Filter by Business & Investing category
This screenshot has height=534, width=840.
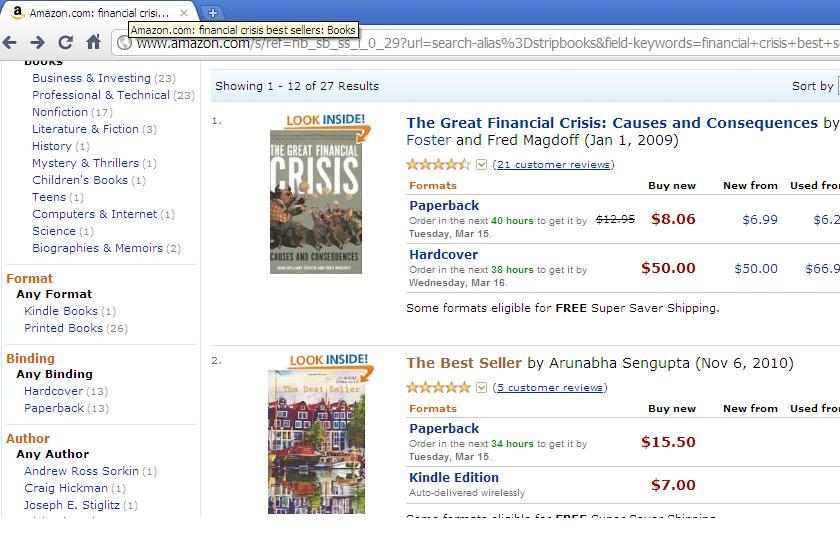(91, 78)
